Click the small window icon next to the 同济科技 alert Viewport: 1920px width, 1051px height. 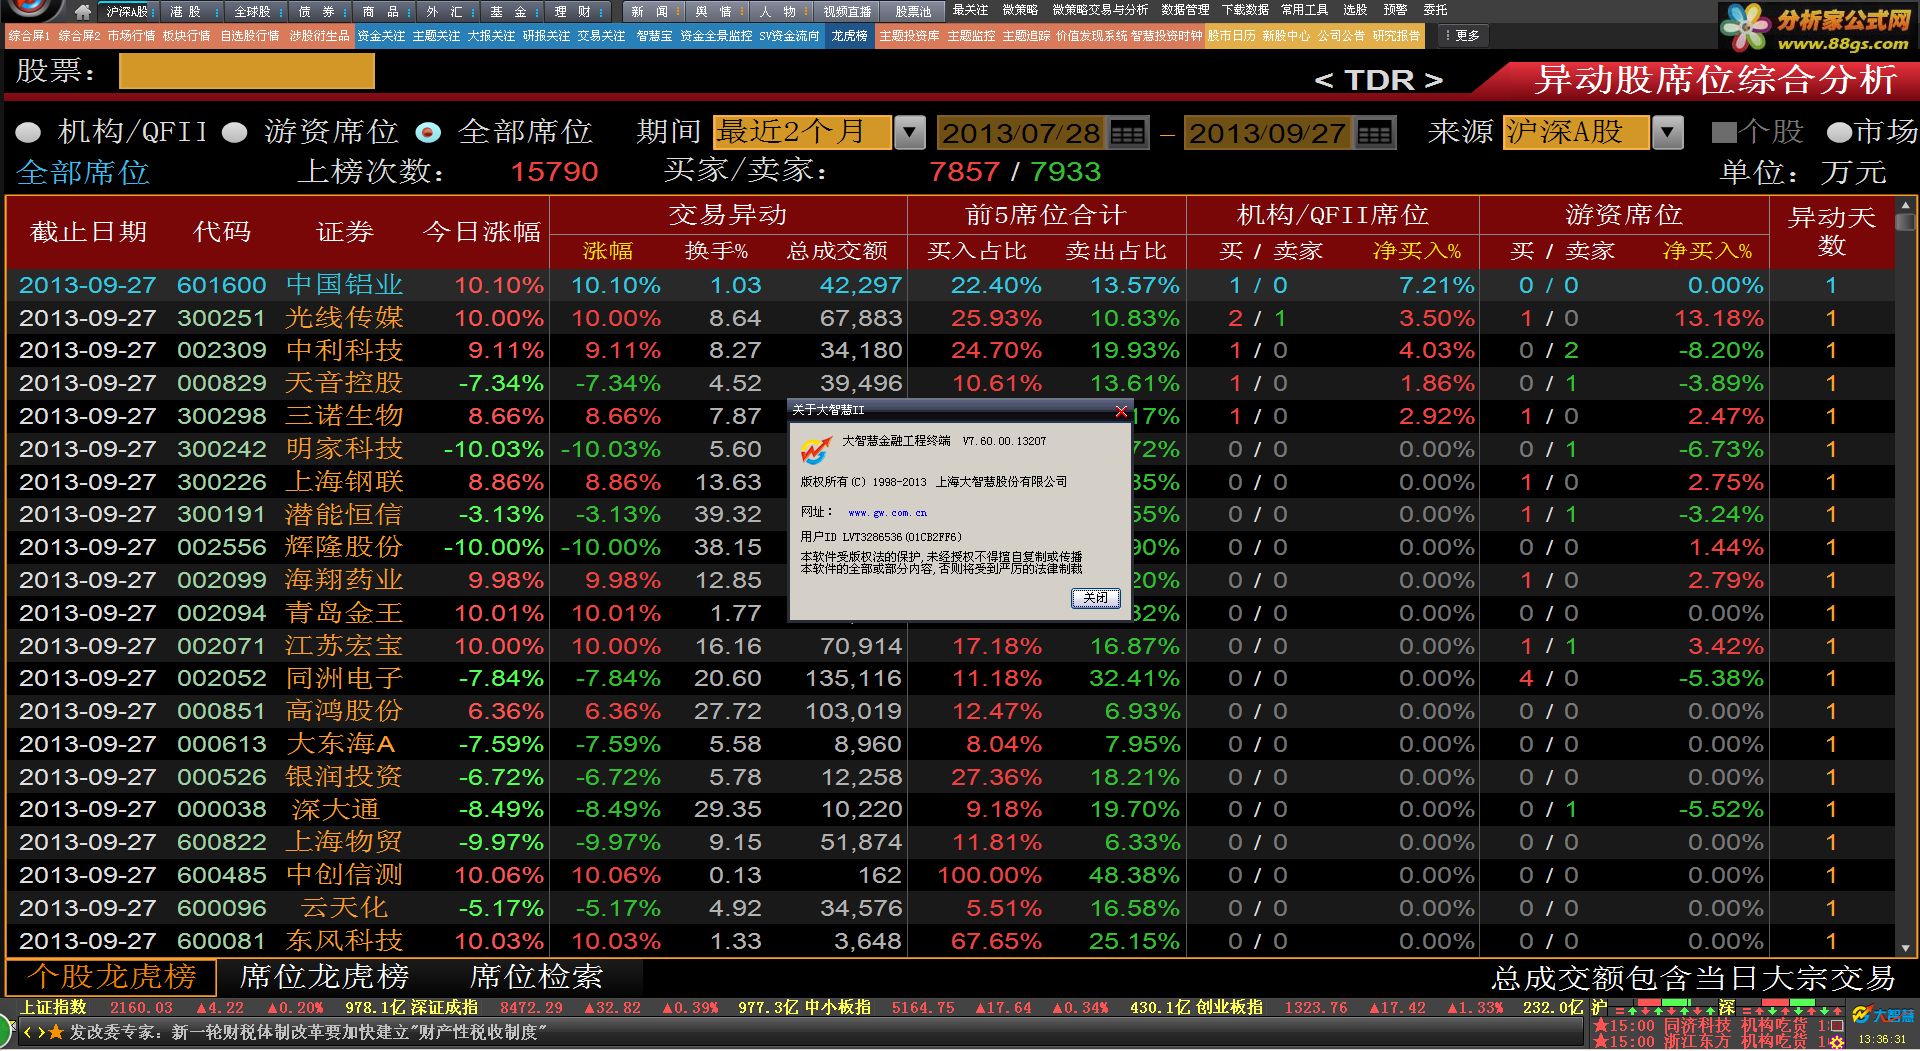point(1837,1025)
